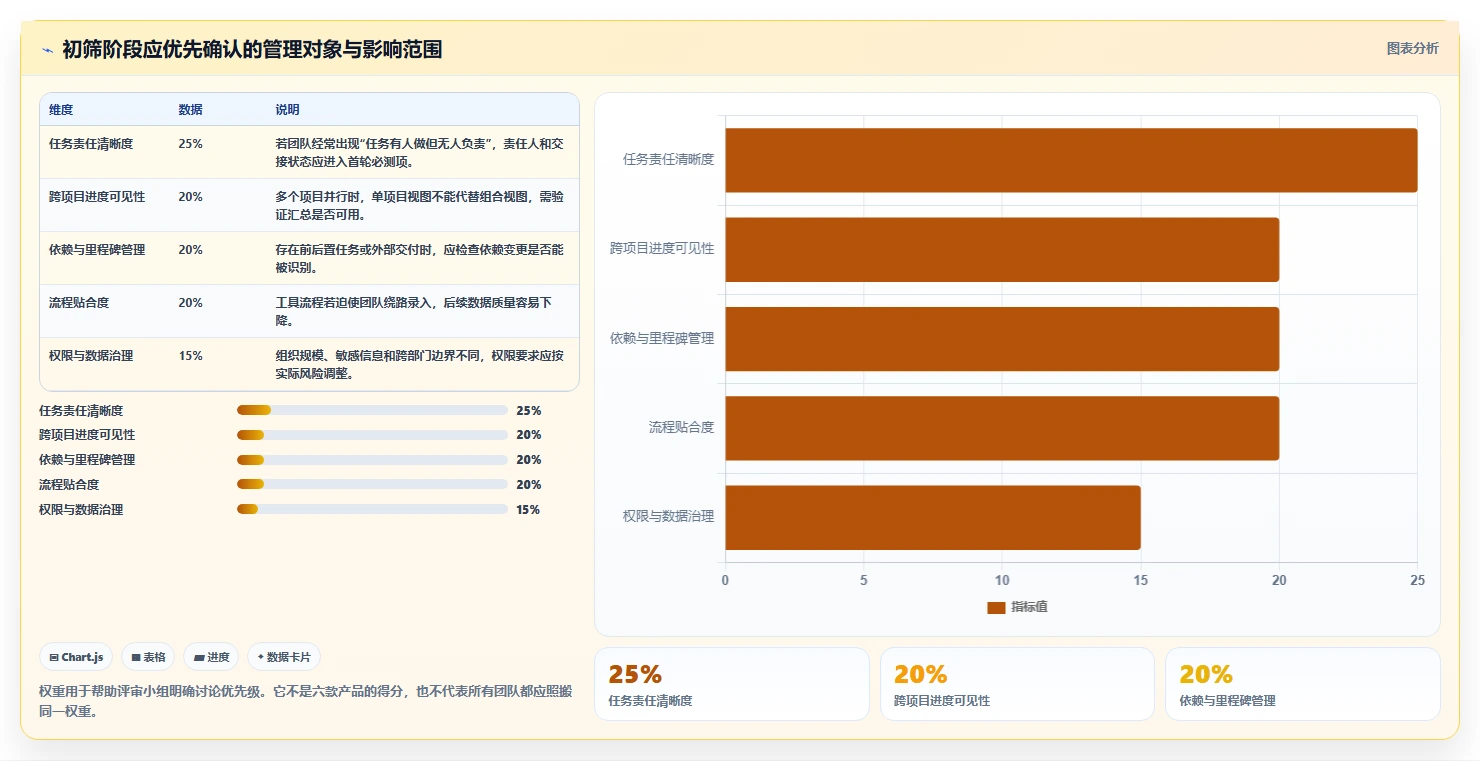Click the 说明 column header

tap(287, 109)
